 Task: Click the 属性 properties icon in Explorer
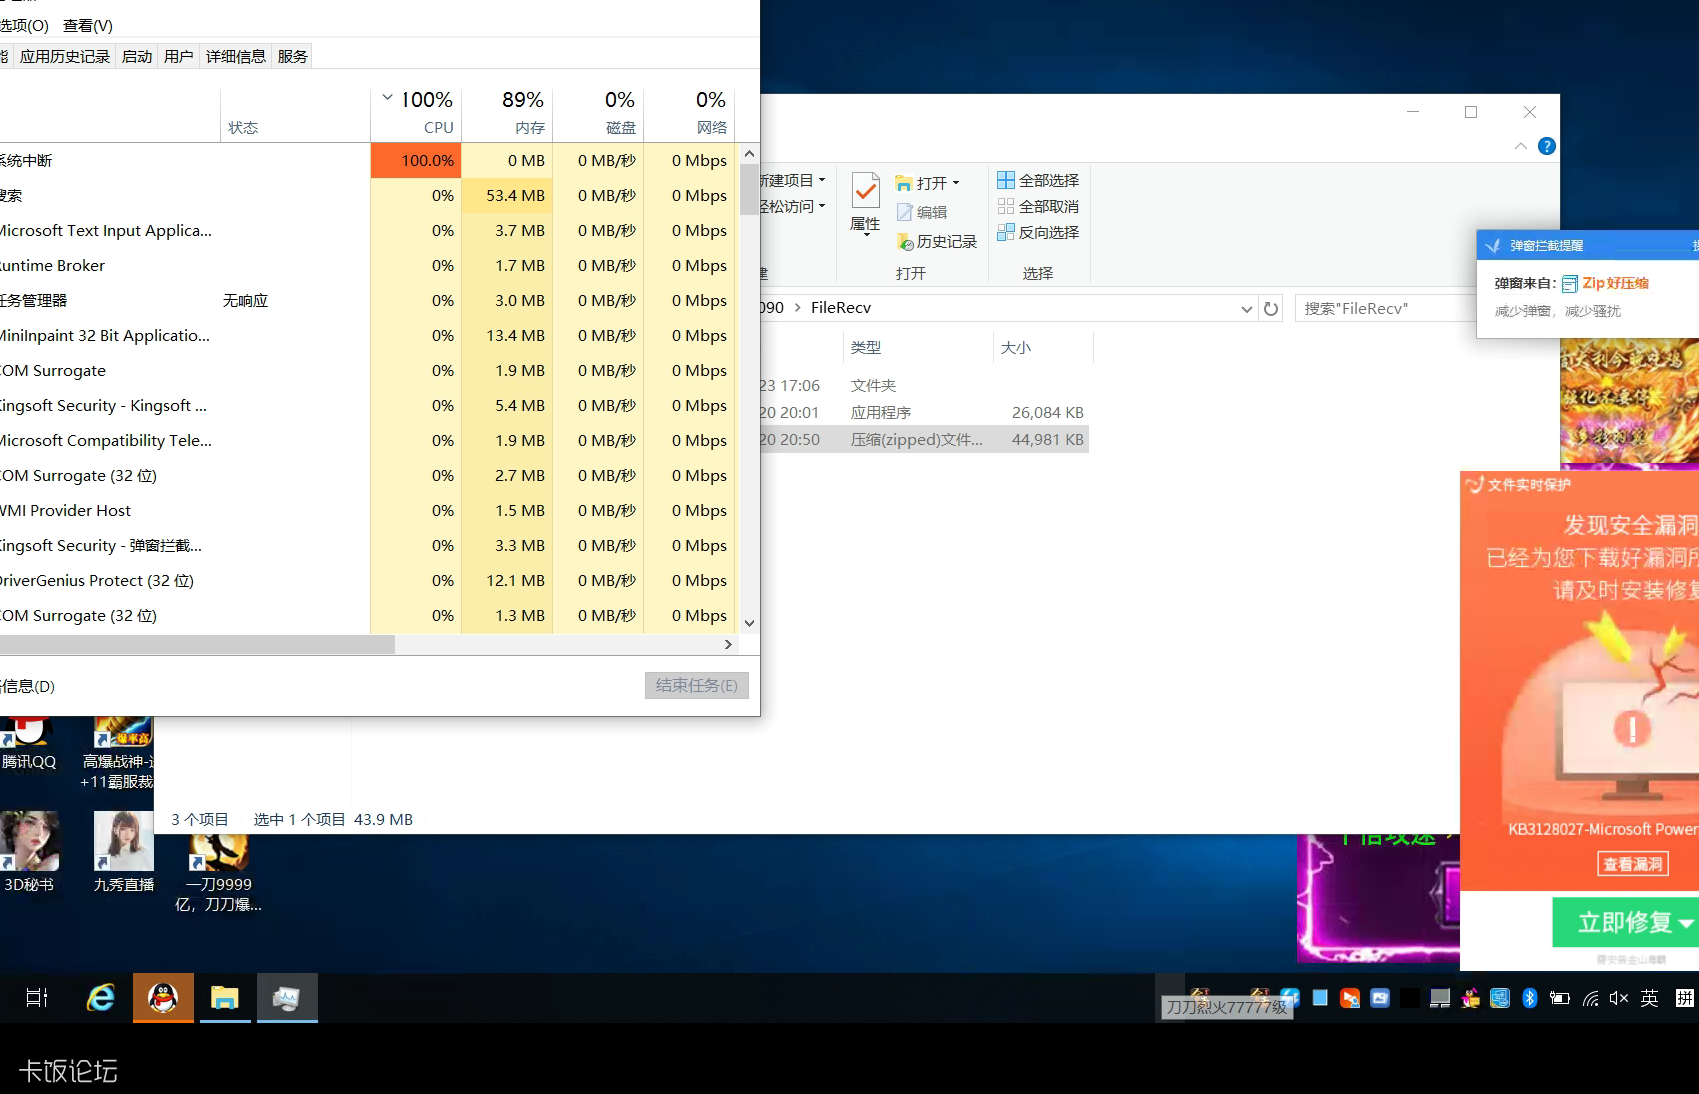point(865,203)
